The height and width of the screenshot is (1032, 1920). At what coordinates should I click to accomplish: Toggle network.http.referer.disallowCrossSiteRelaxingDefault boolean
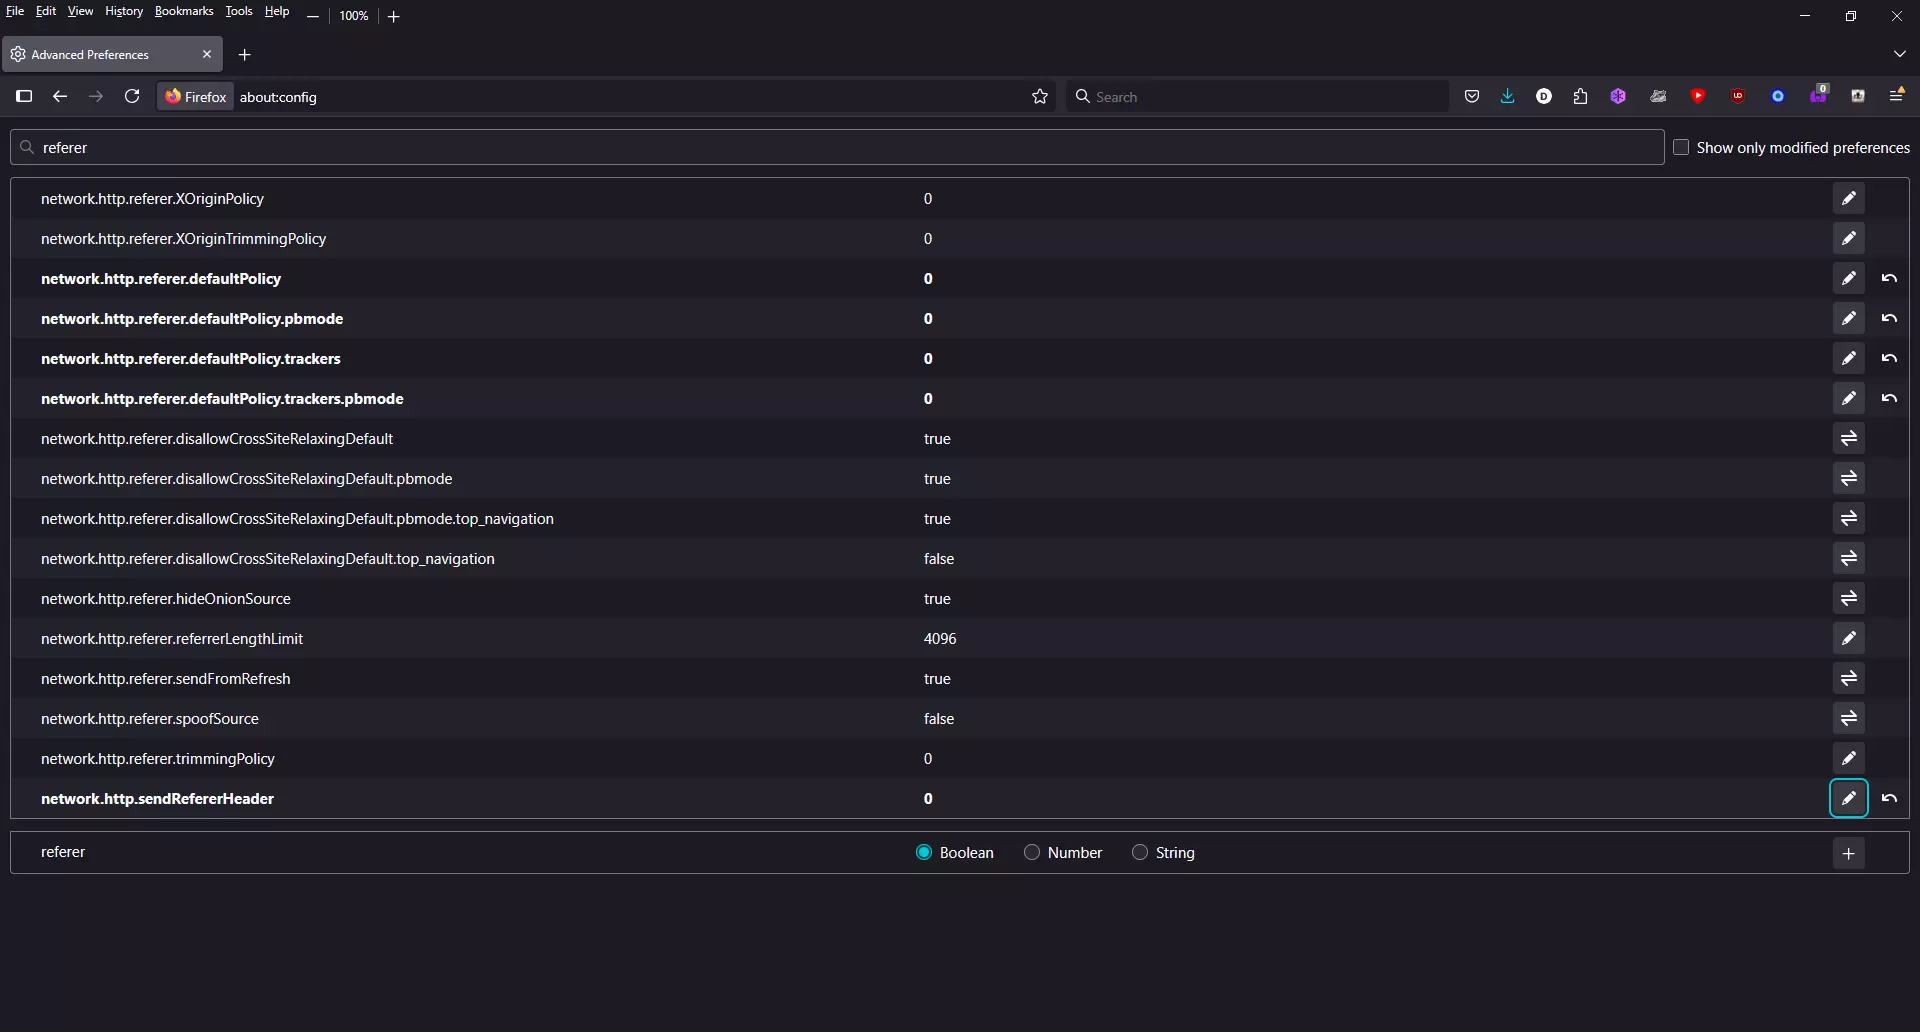[1848, 438]
